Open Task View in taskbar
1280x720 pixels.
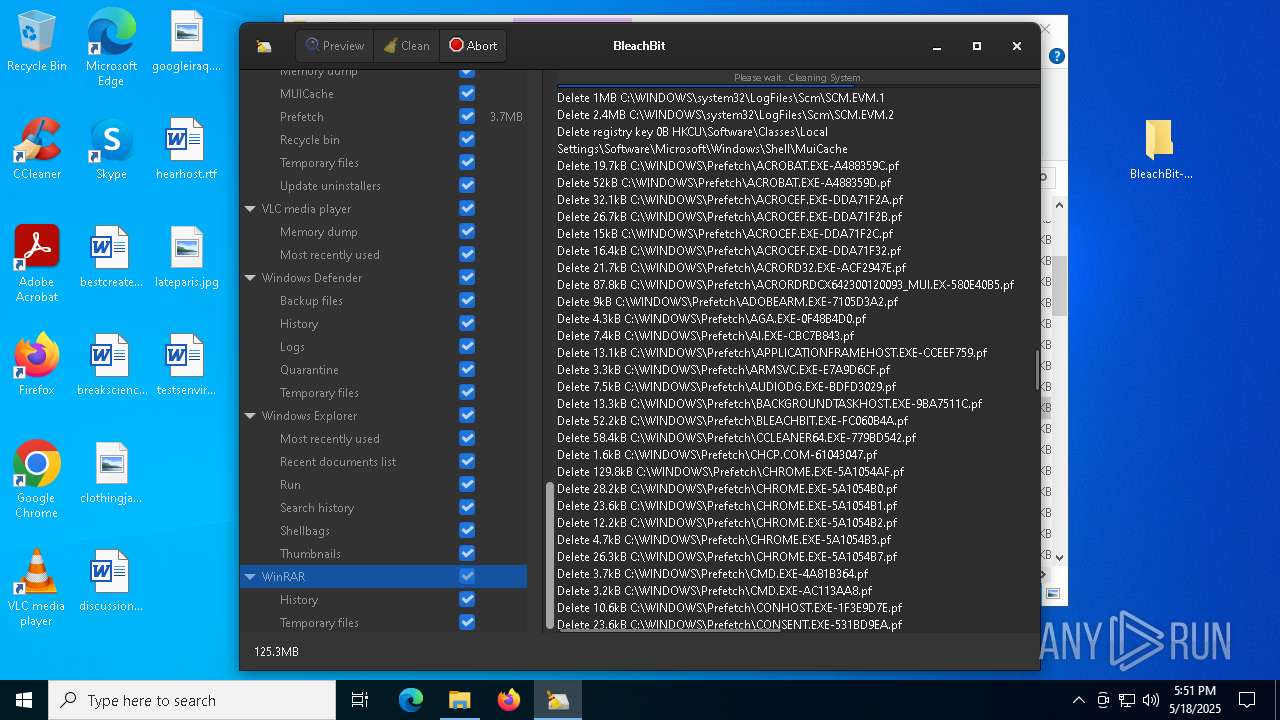click(360, 700)
